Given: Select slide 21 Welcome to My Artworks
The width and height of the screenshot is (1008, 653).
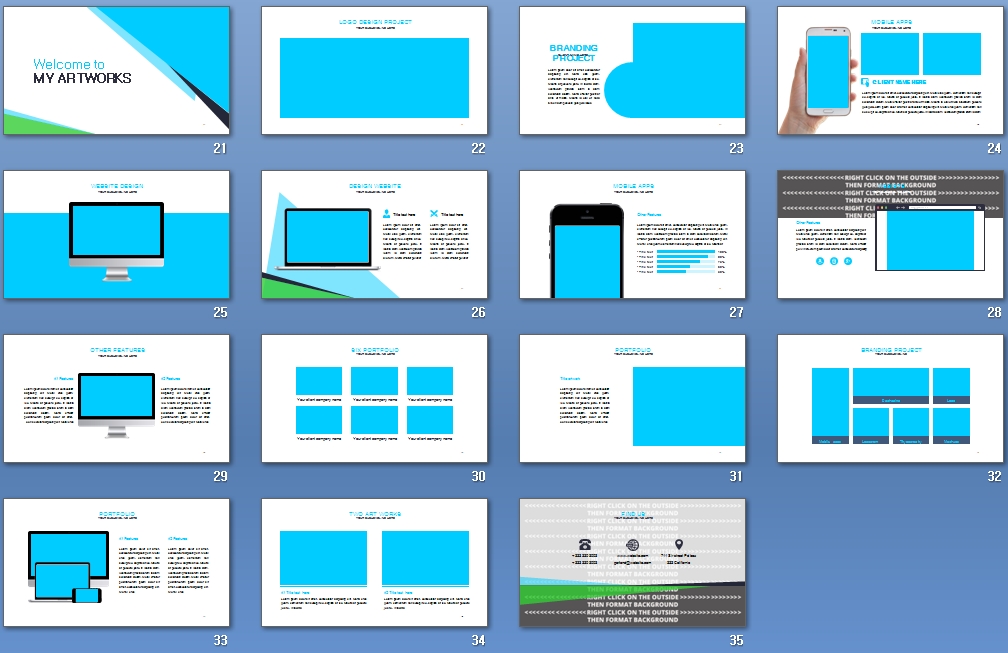Looking at the screenshot, I should [x=116, y=70].
